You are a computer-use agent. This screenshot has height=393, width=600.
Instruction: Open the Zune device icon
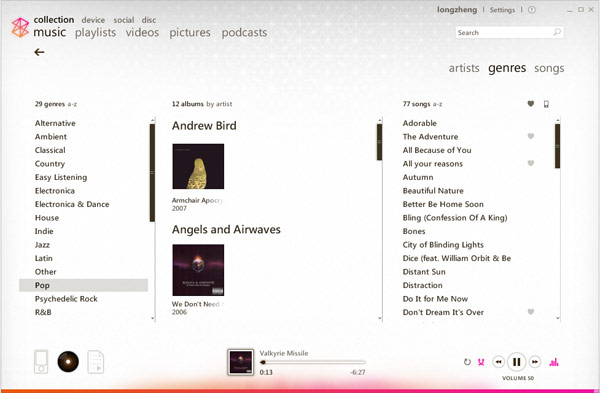tap(41, 362)
